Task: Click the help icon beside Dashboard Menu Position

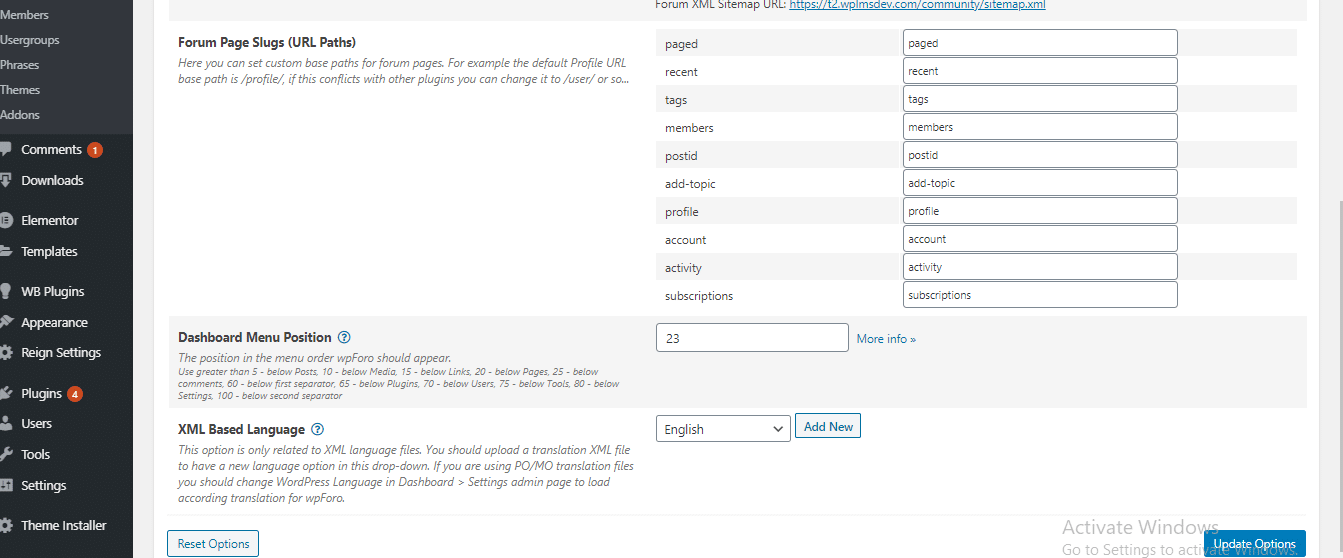Action: 344,338
